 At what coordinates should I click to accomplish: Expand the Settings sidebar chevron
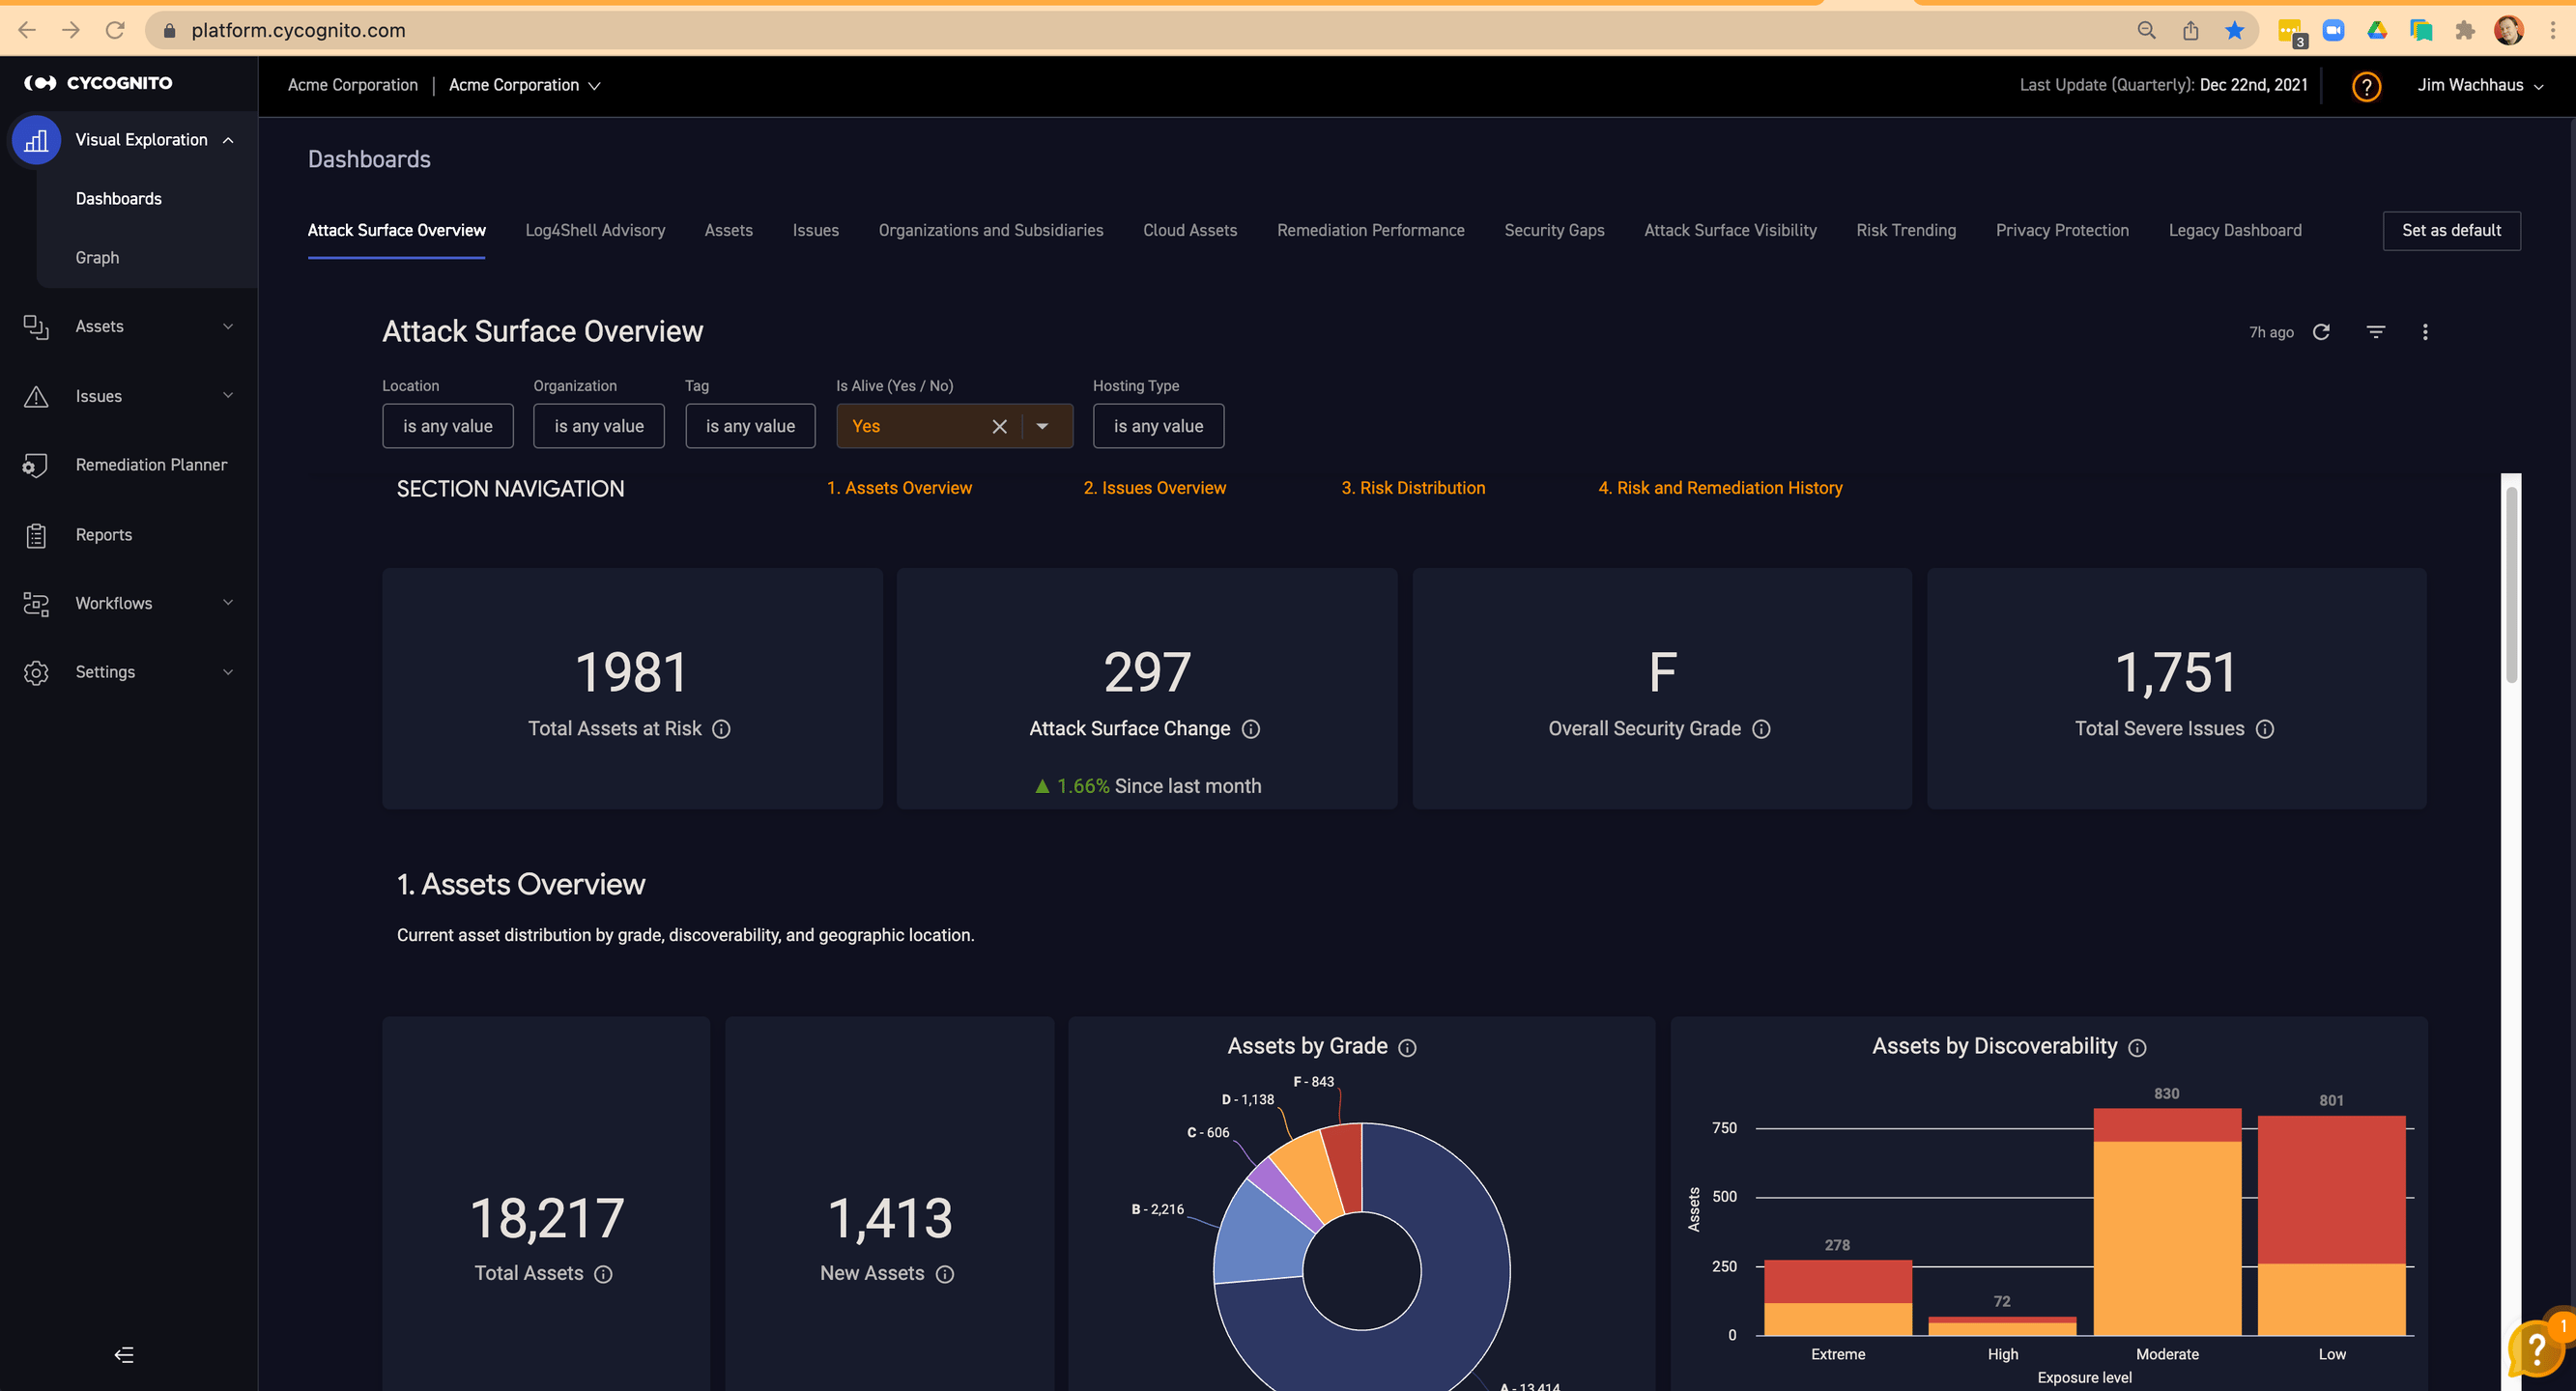[x=228, y=672]
